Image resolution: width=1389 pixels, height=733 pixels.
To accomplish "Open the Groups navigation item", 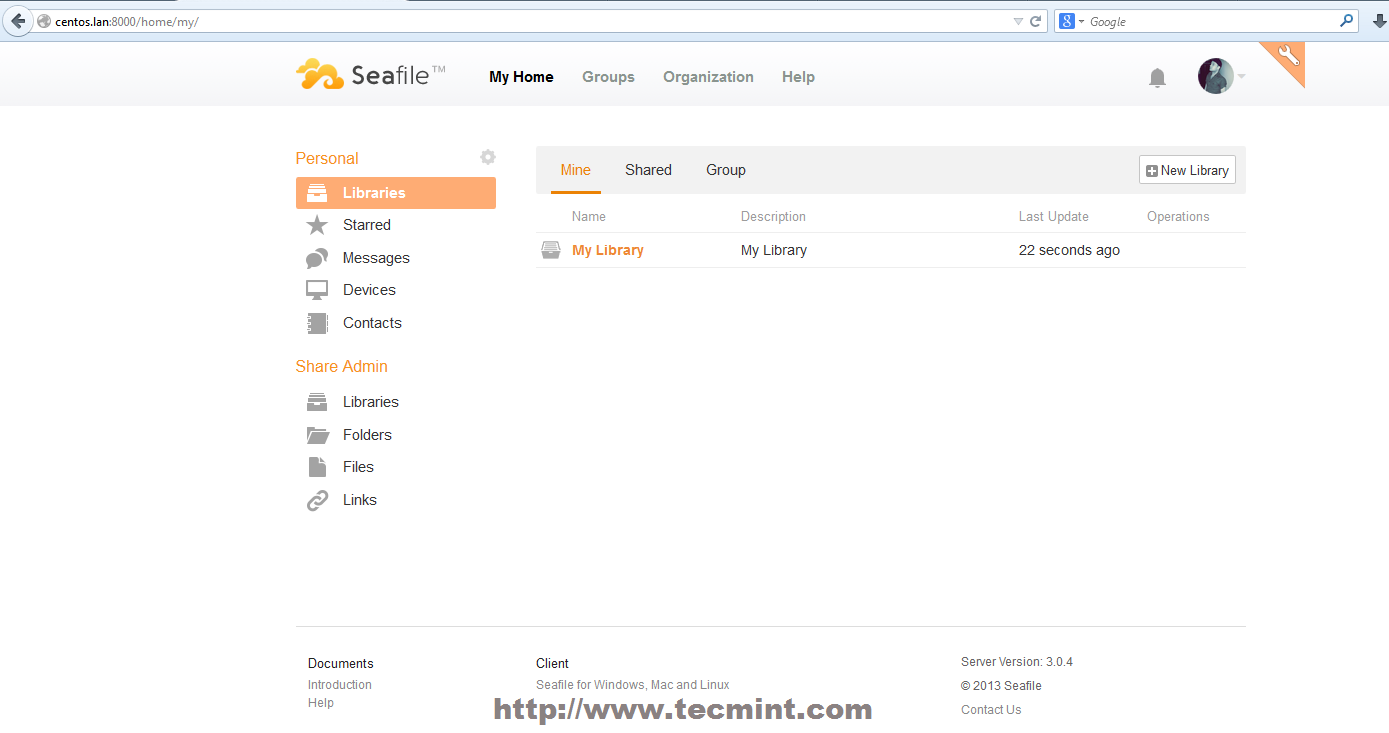I will click(608, 77).
